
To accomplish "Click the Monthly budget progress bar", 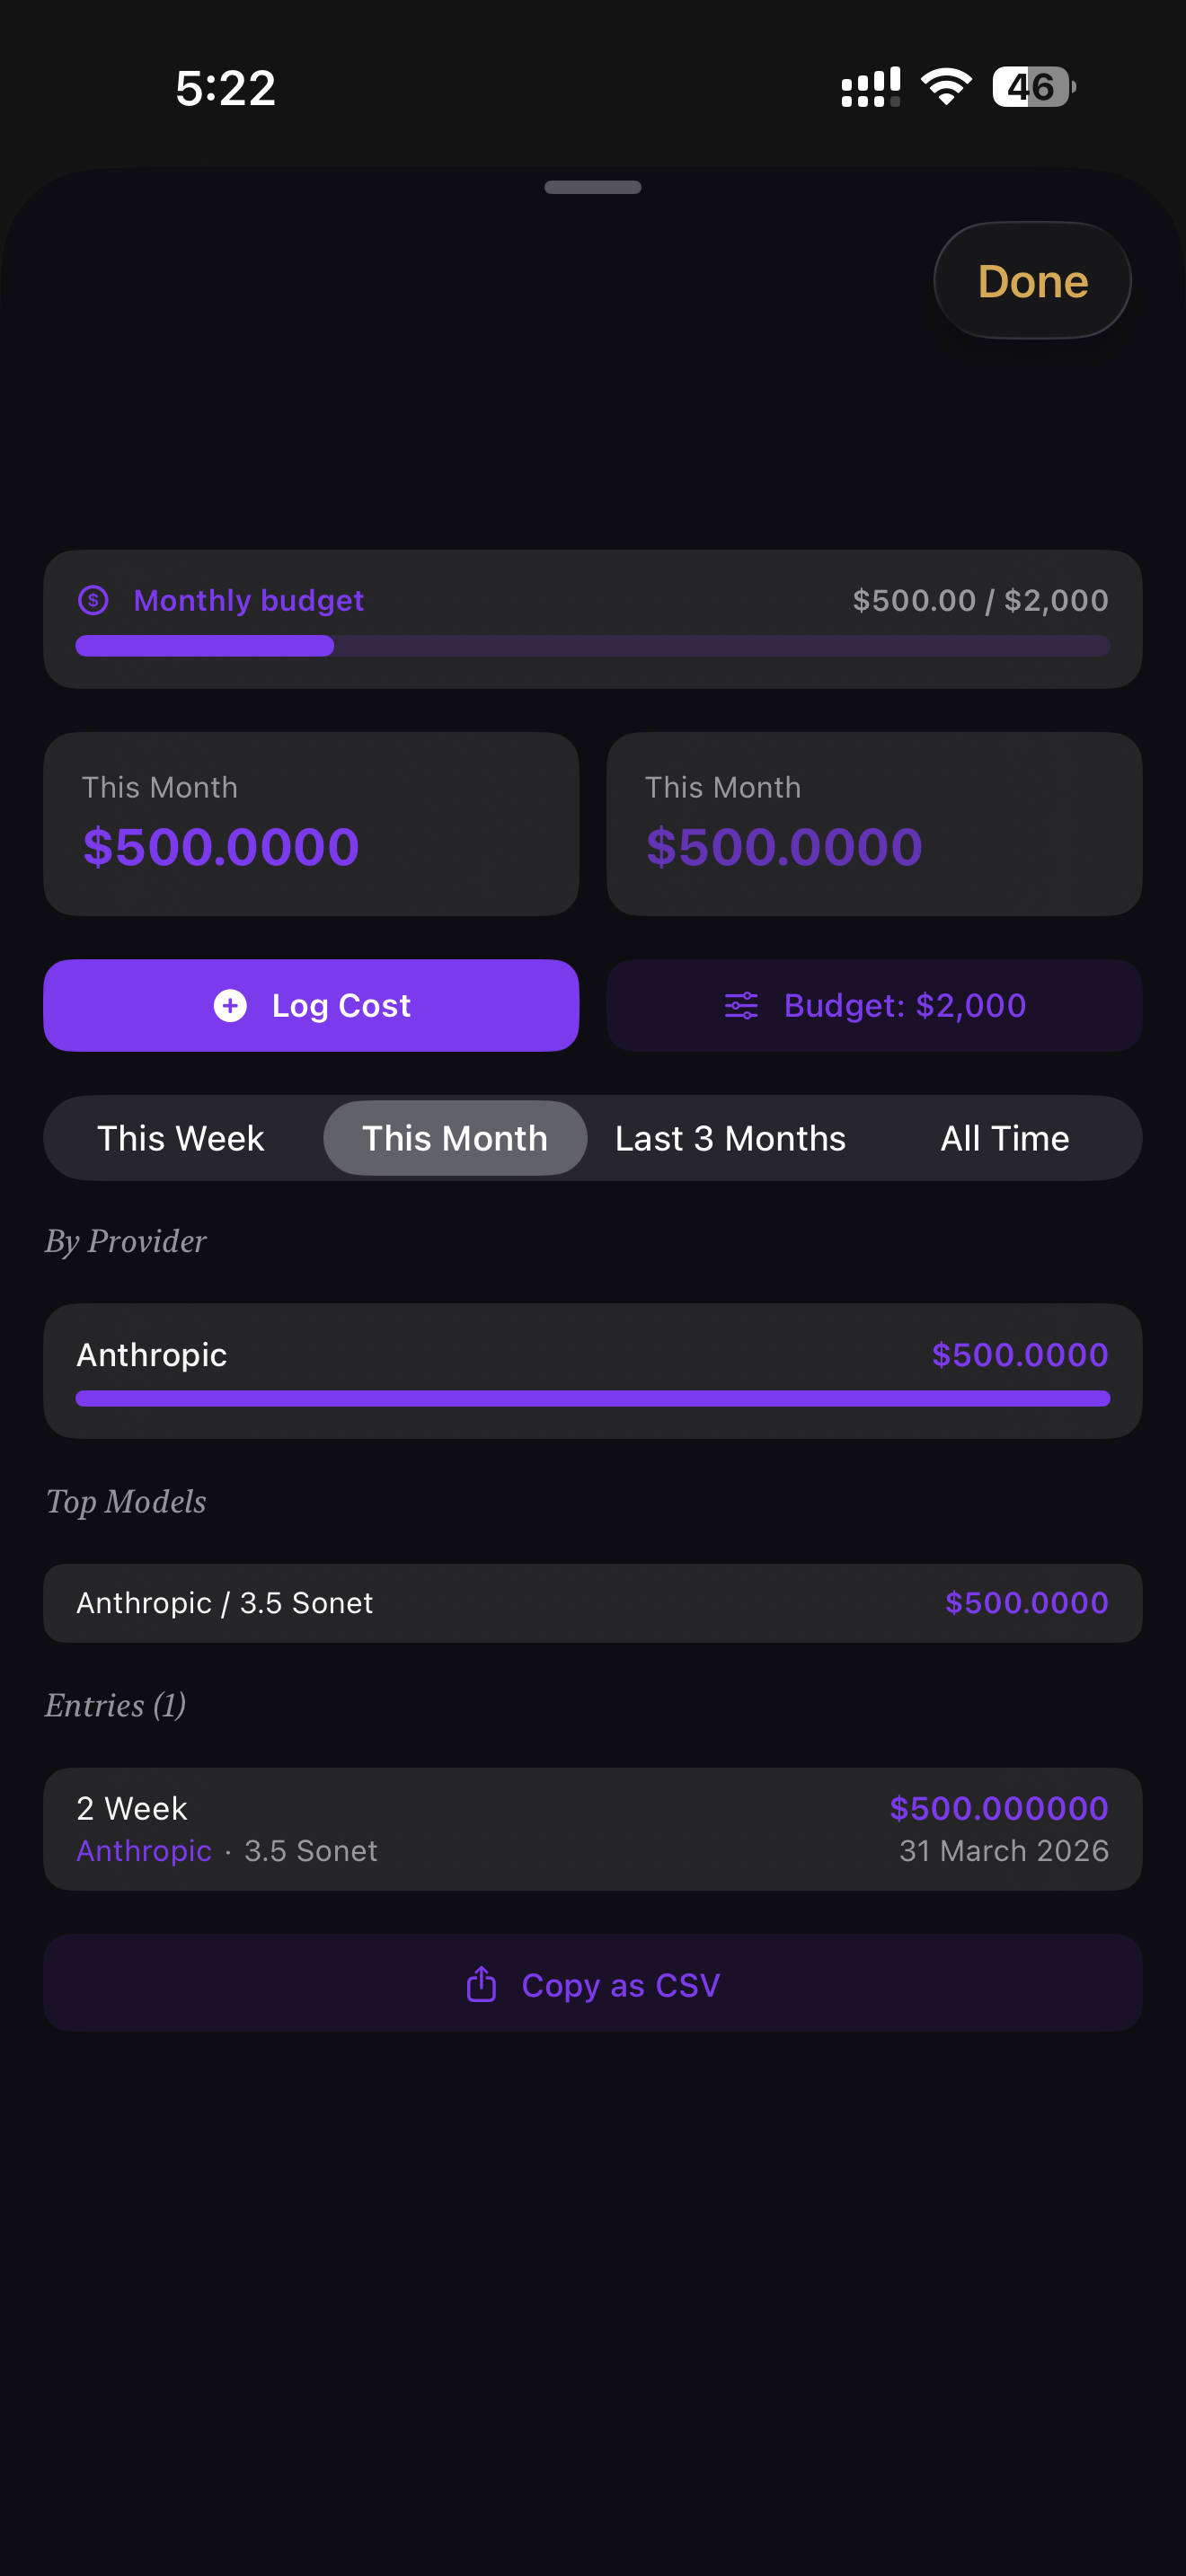I will [x=592, y=646].
